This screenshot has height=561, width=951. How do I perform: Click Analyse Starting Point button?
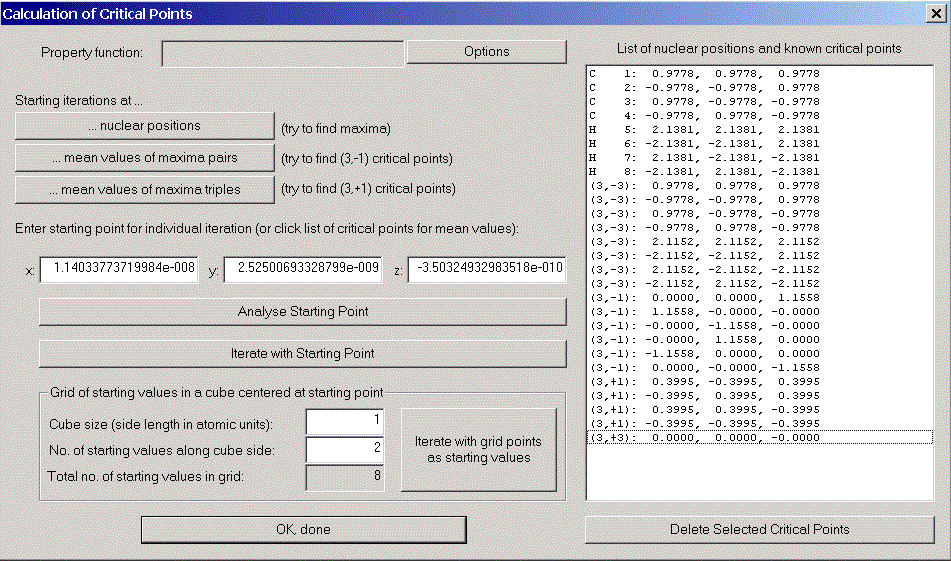point(302,312)
